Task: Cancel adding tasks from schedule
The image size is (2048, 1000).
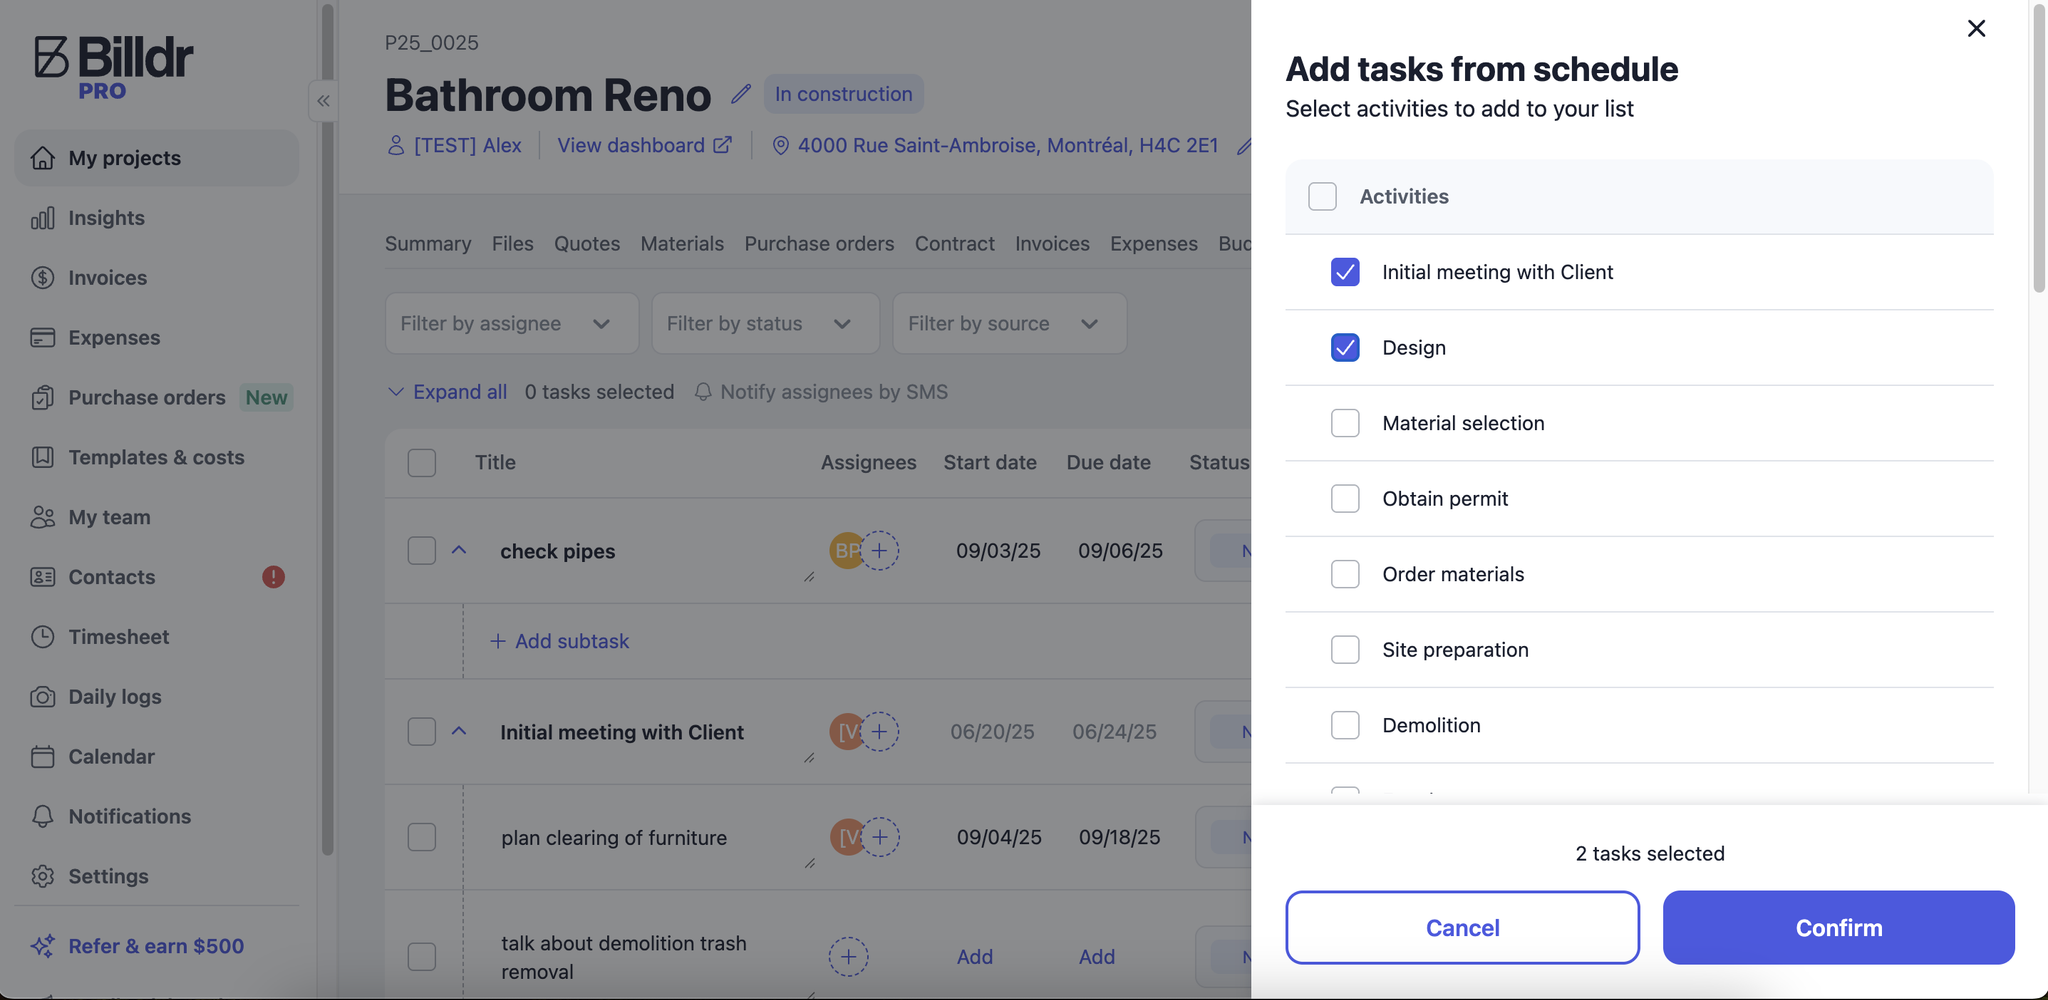Action: tap(1462, 928)
